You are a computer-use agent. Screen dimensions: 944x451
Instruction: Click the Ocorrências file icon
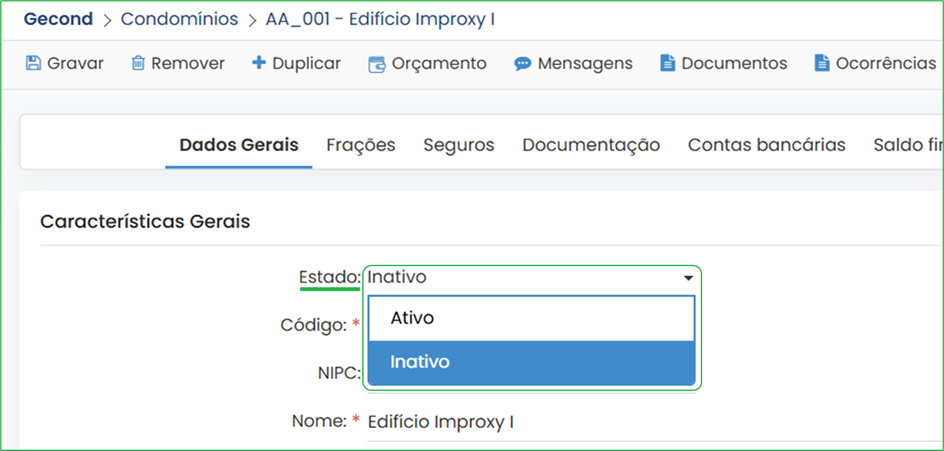[821, 63]
